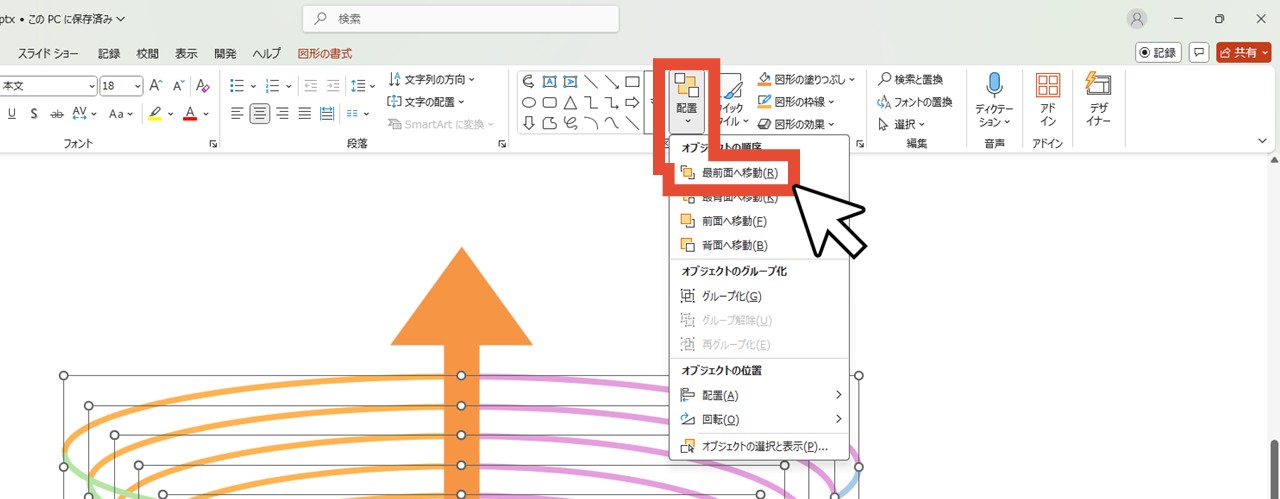
Task: Click the bullet list icon
Action: pyautogui.click(x=236, y=86)
